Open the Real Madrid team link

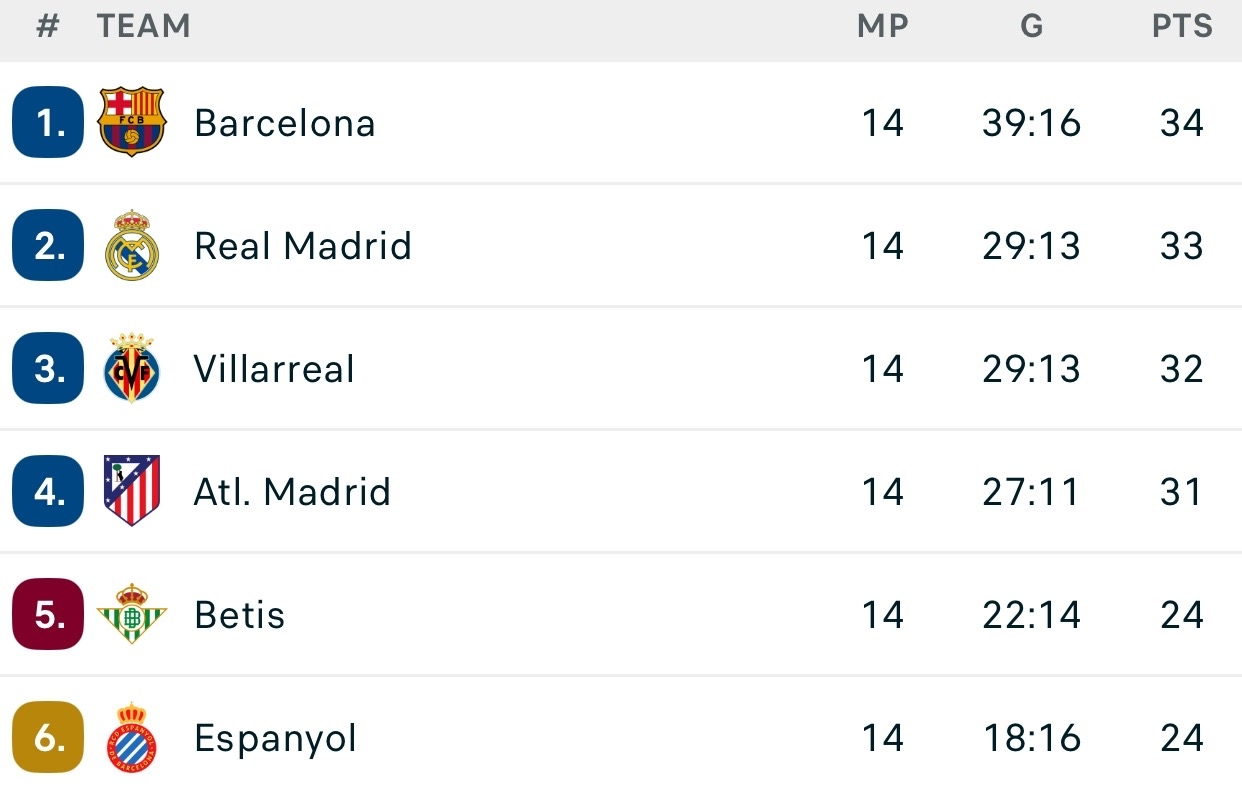pyautogui.click(x=303, y=246)
